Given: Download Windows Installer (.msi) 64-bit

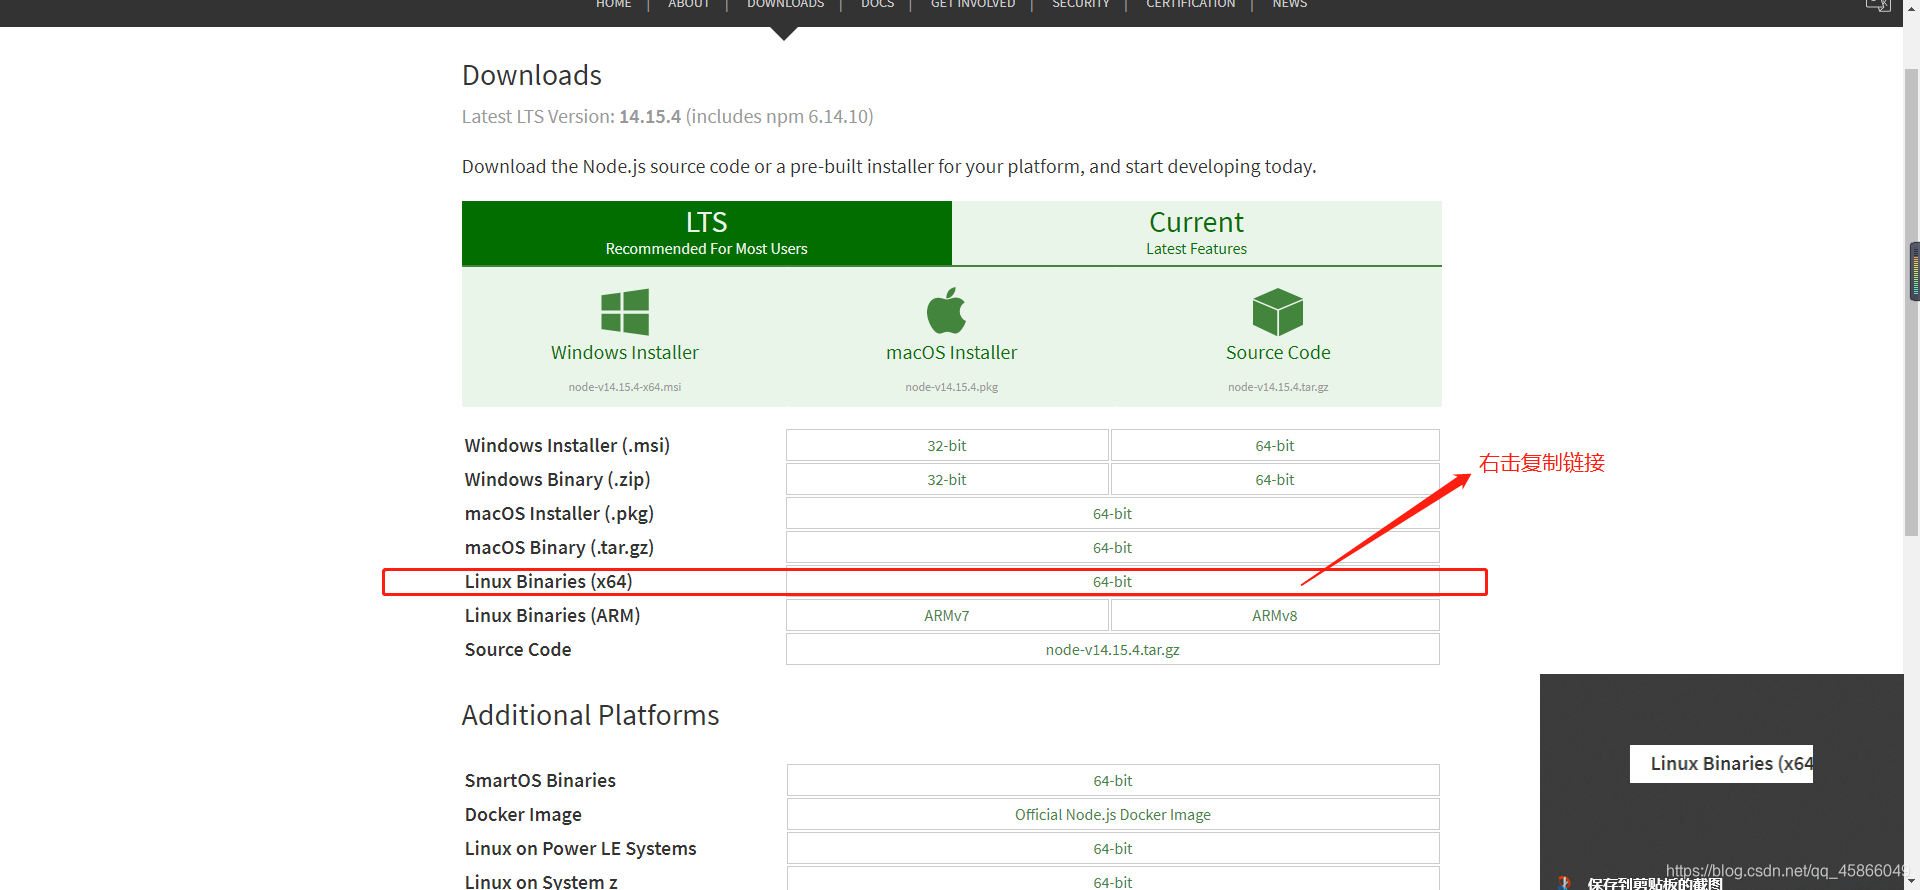Looking at the screenshot, I should pos(1275,446).
